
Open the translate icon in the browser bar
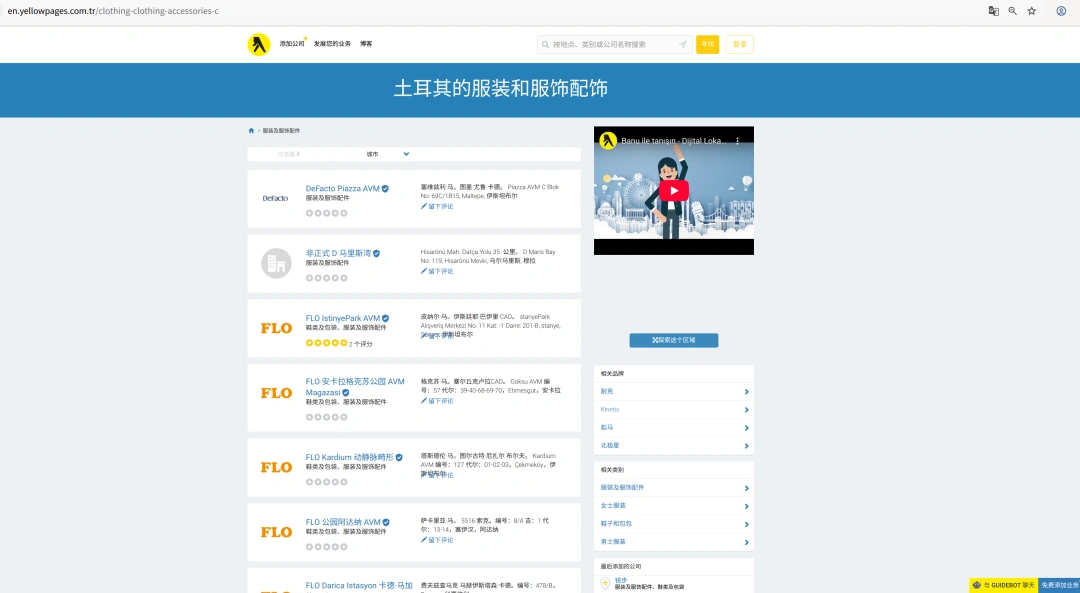click(x=993, y=10)
